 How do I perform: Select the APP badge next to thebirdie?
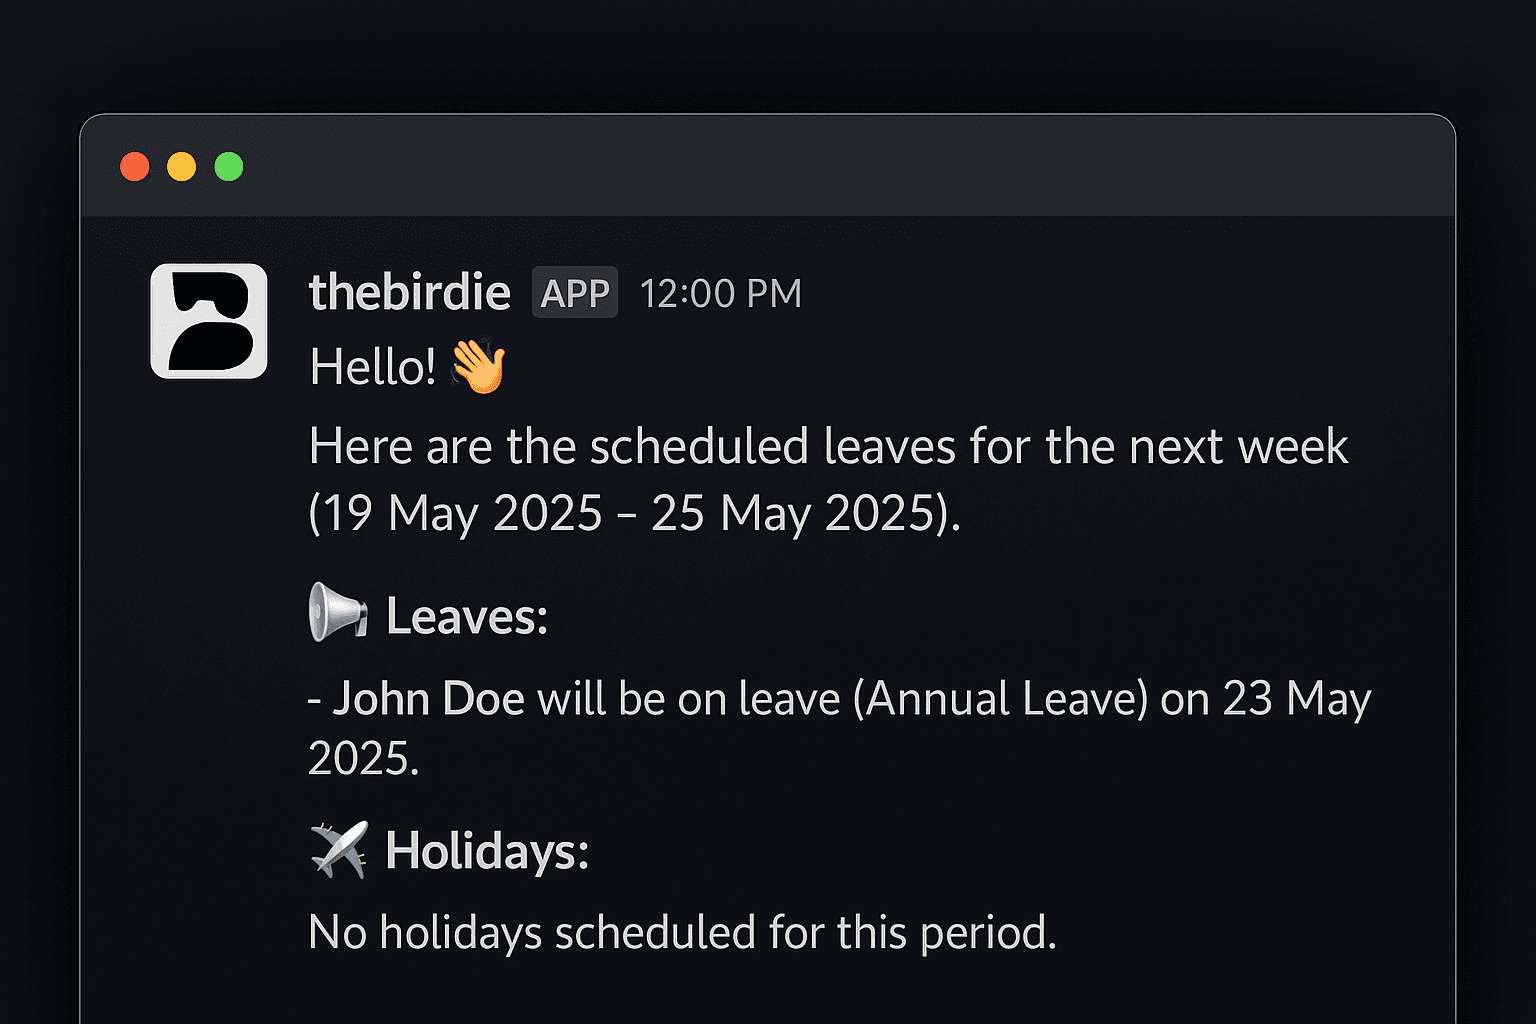[574, 292]
